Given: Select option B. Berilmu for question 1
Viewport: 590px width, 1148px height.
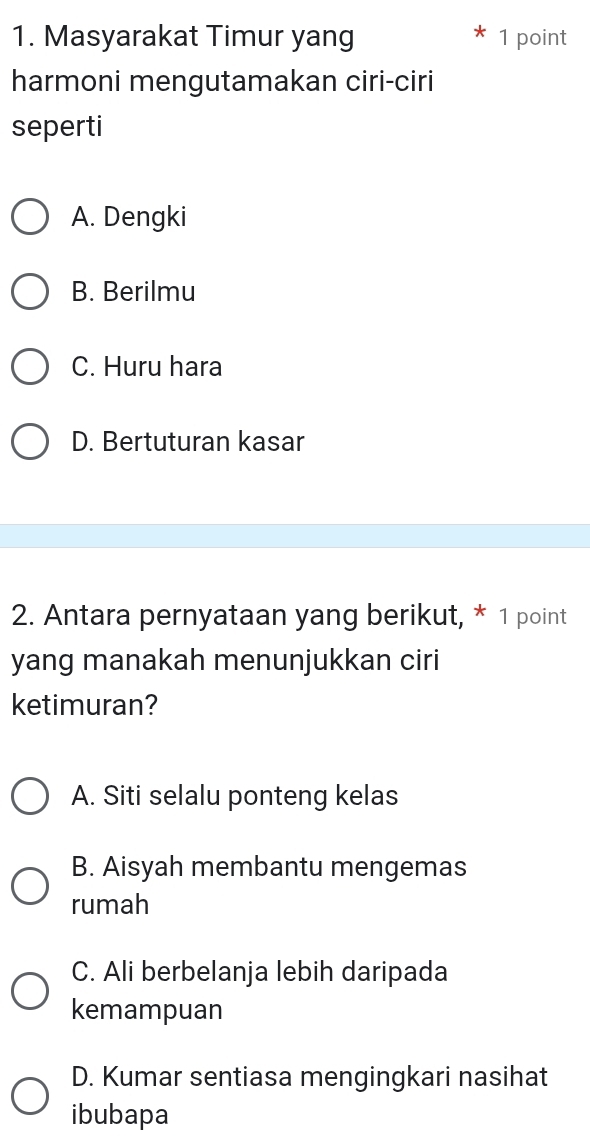Looking at the screenshot, I should point(30,292).
